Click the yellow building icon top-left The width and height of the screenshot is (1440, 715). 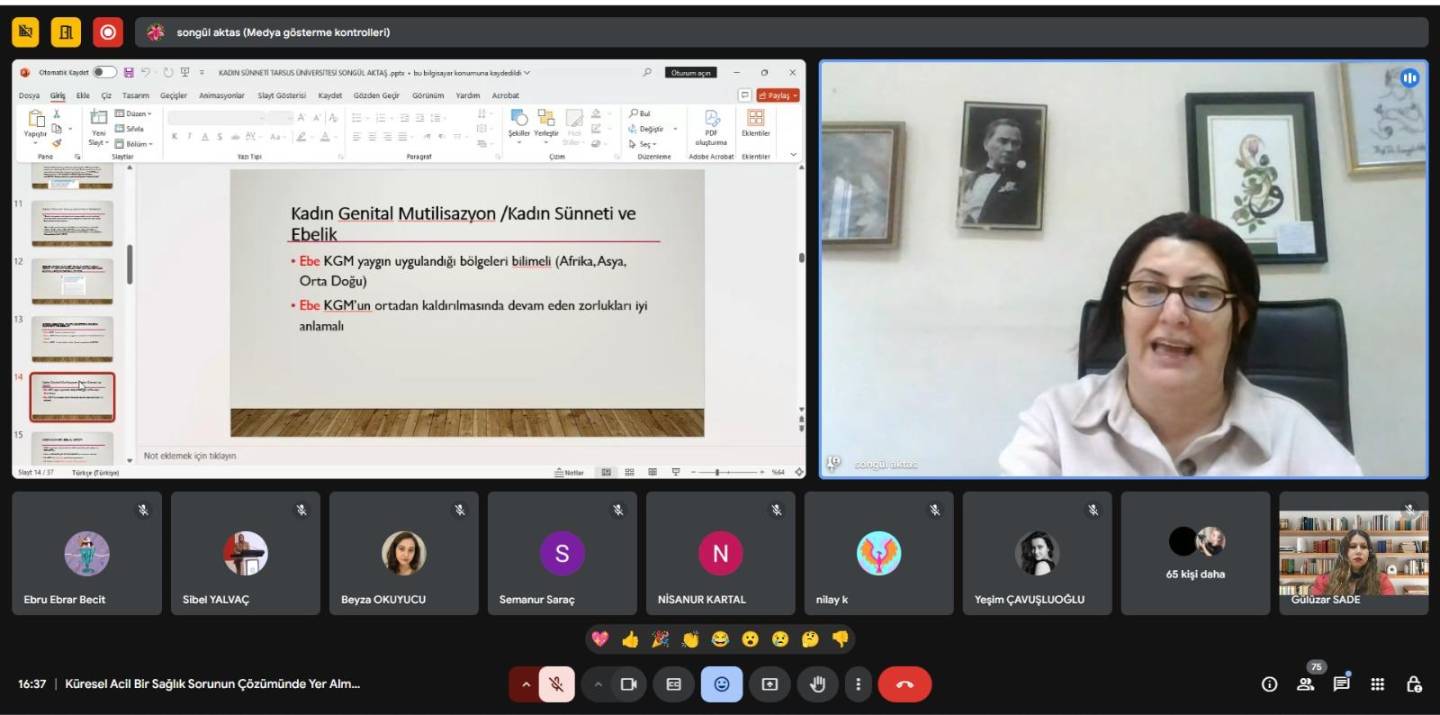(66, 32)
